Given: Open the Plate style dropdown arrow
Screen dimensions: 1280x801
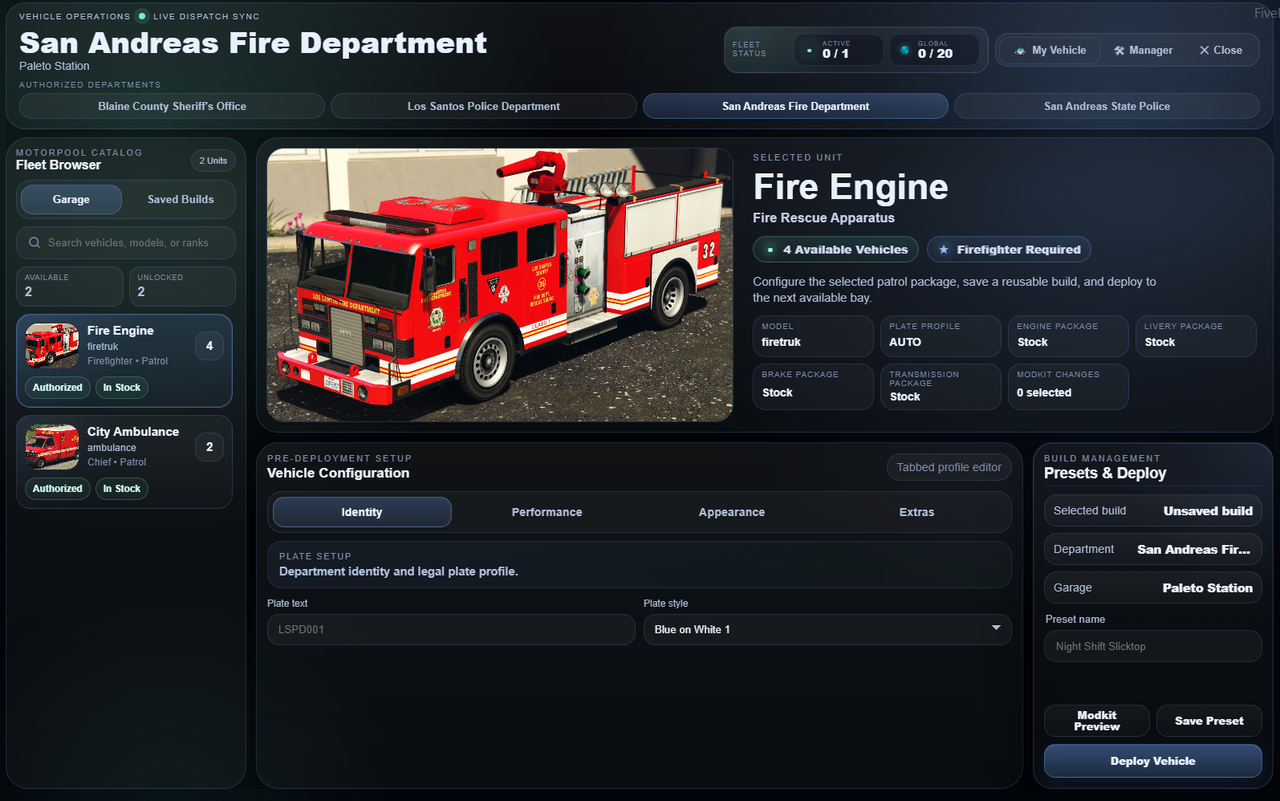Looking at the screenshot, I should pos(996,628).
